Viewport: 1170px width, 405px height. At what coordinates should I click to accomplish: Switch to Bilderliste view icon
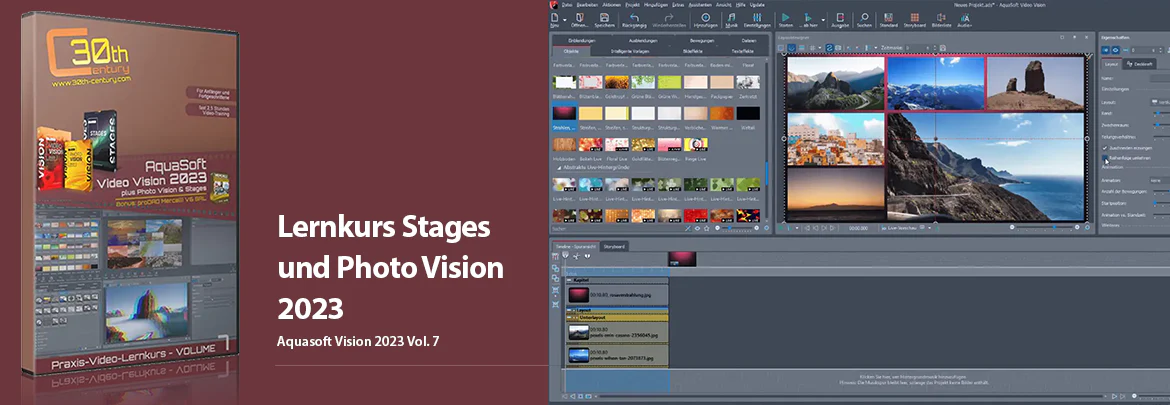point(940,19)
